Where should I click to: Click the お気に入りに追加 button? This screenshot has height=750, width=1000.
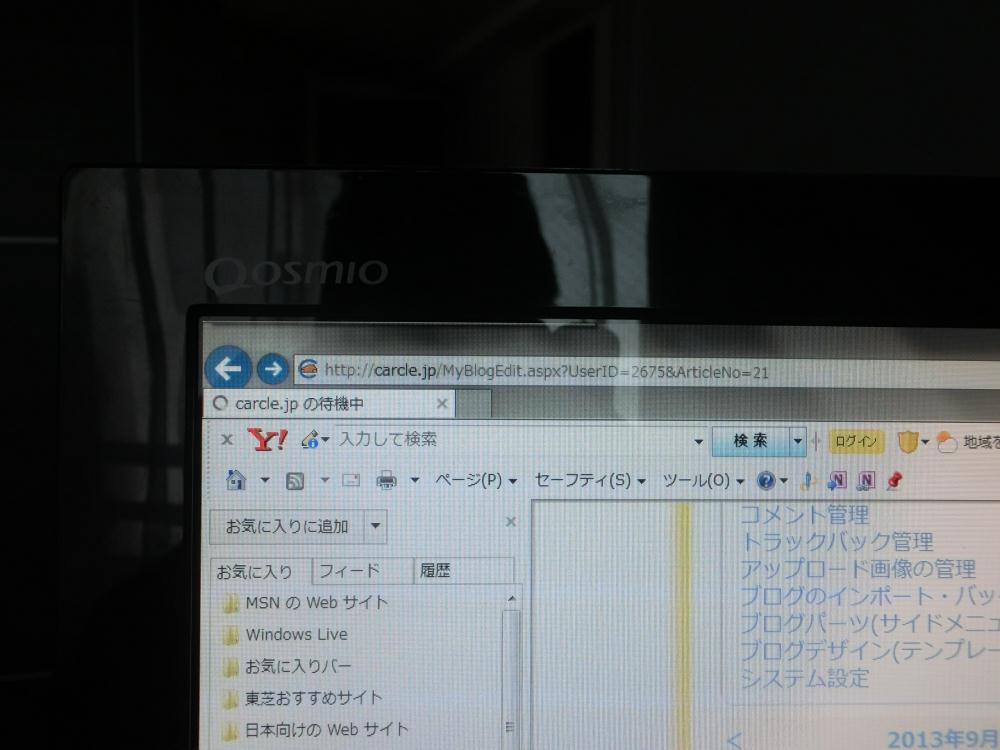(286, 526)
